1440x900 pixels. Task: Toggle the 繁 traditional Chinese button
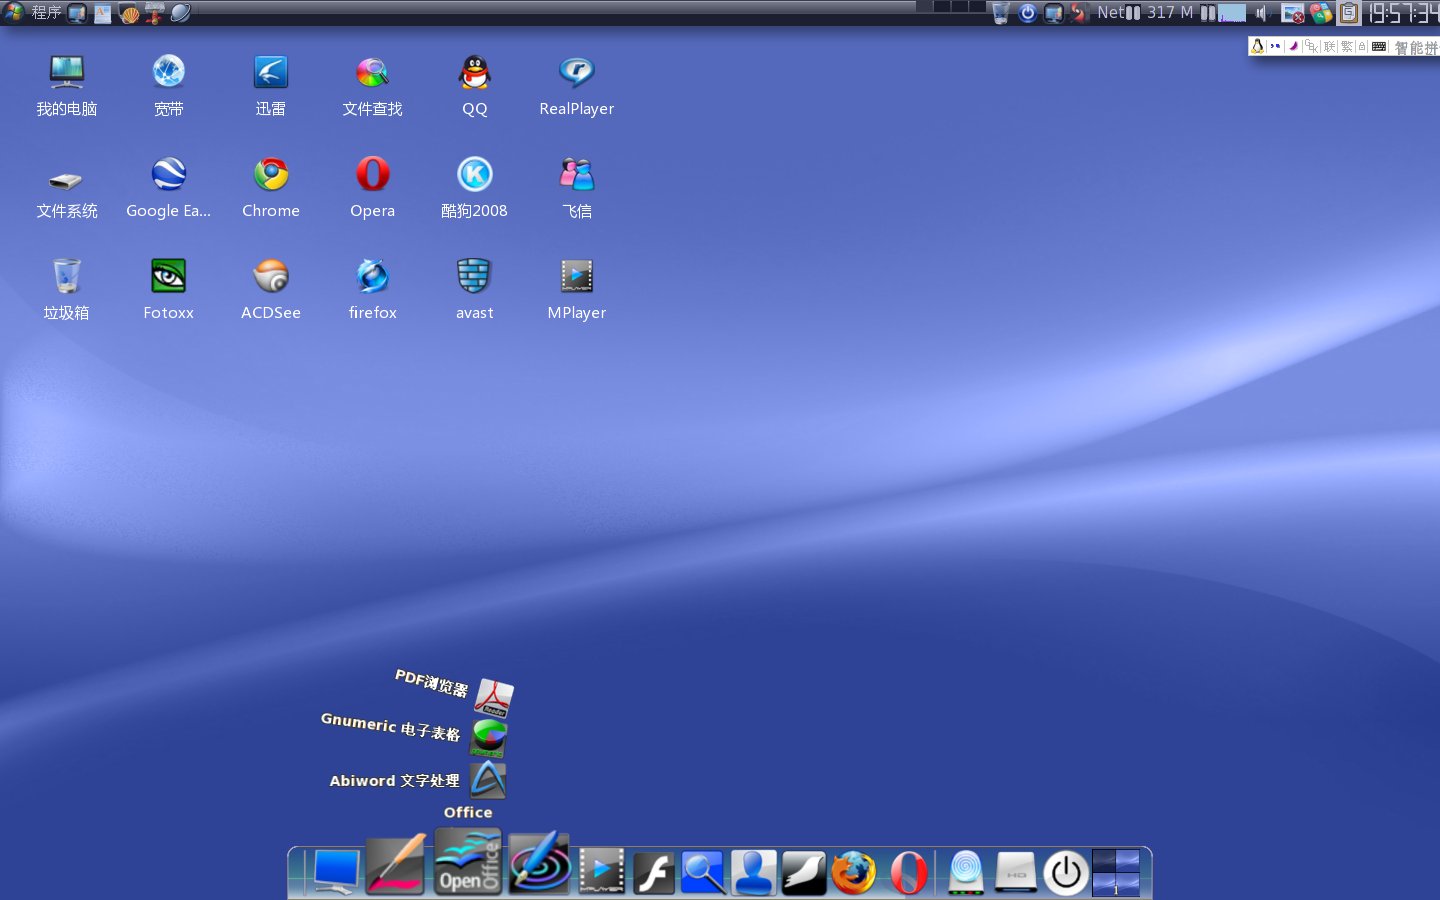click(x=1347, y=46)
